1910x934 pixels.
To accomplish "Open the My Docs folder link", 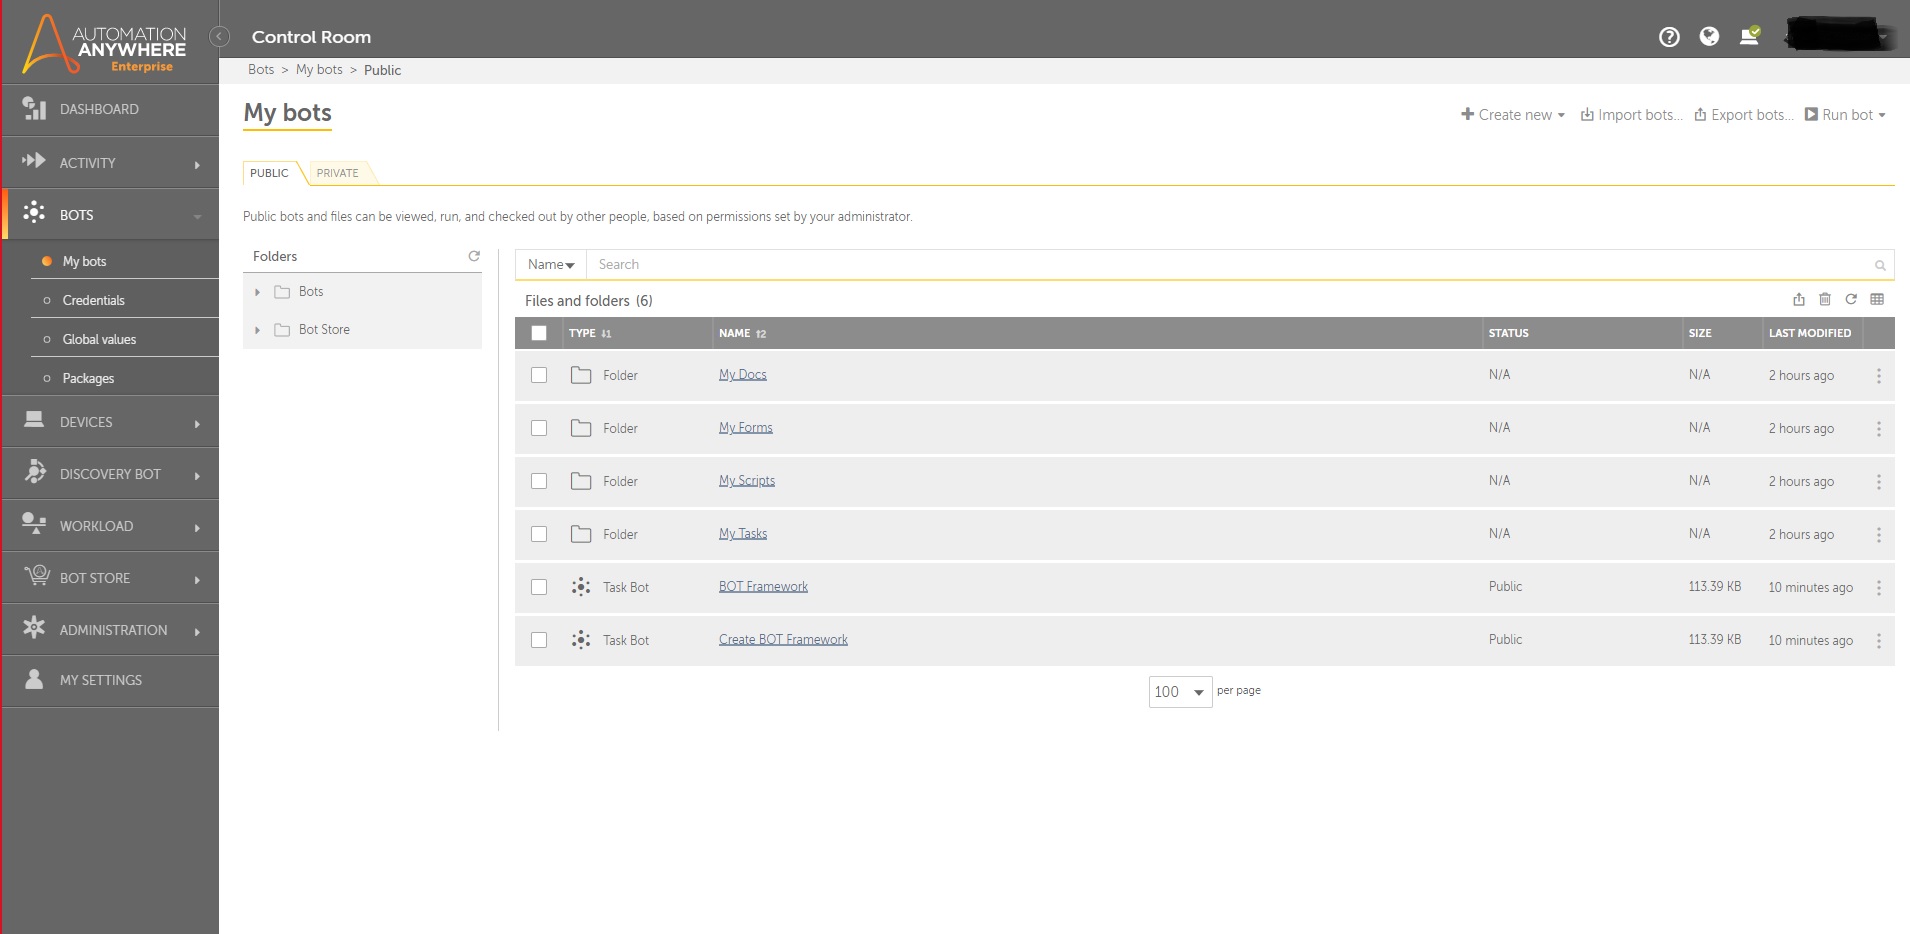I will 743,375.
